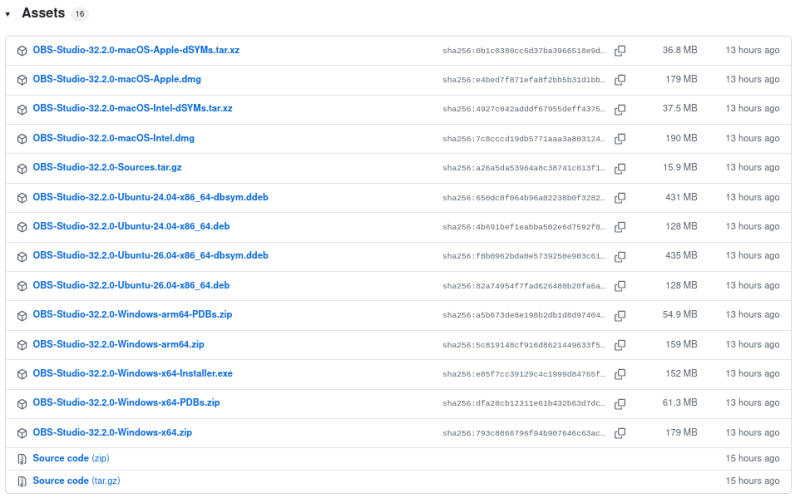Click sha256 hash starting e4bed7f871efa8f2
The height and width of the screenshot is (503, 800).
523,80
